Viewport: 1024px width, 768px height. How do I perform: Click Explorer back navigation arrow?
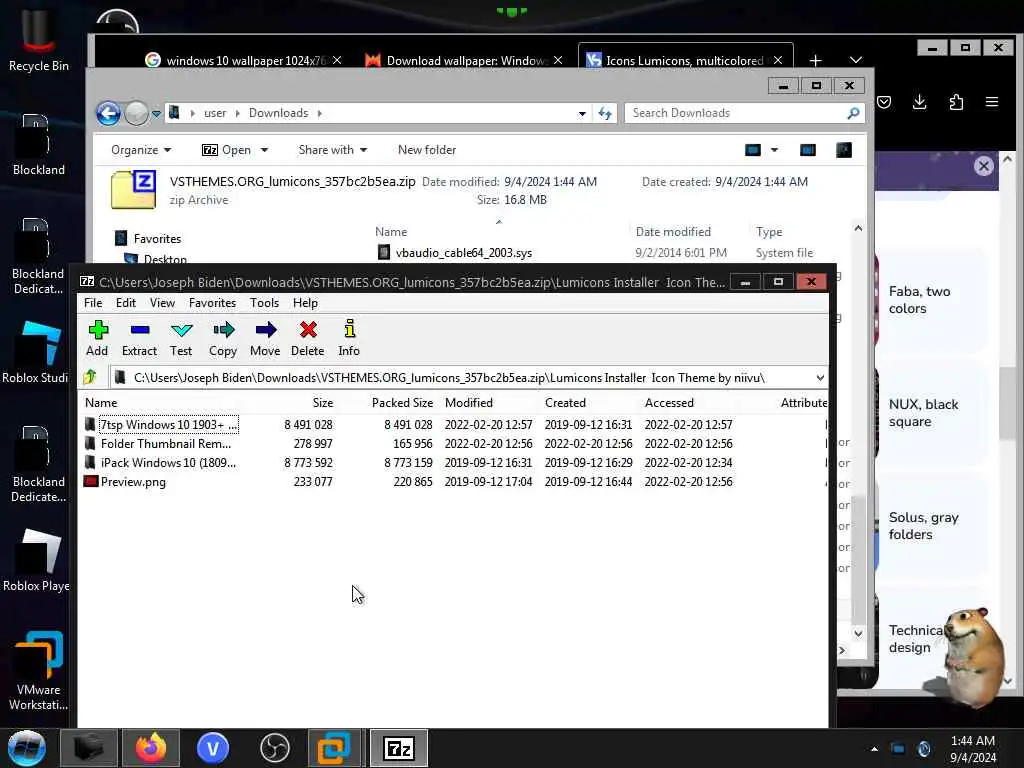108,113
